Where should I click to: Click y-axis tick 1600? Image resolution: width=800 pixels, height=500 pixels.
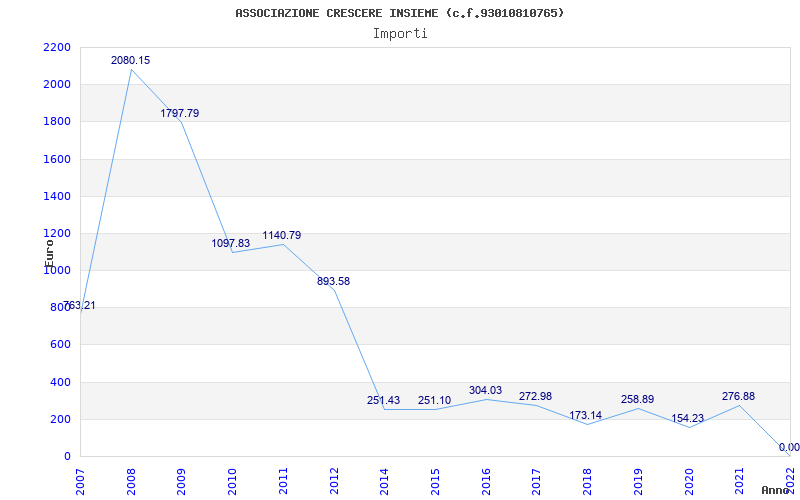(58, 159)
